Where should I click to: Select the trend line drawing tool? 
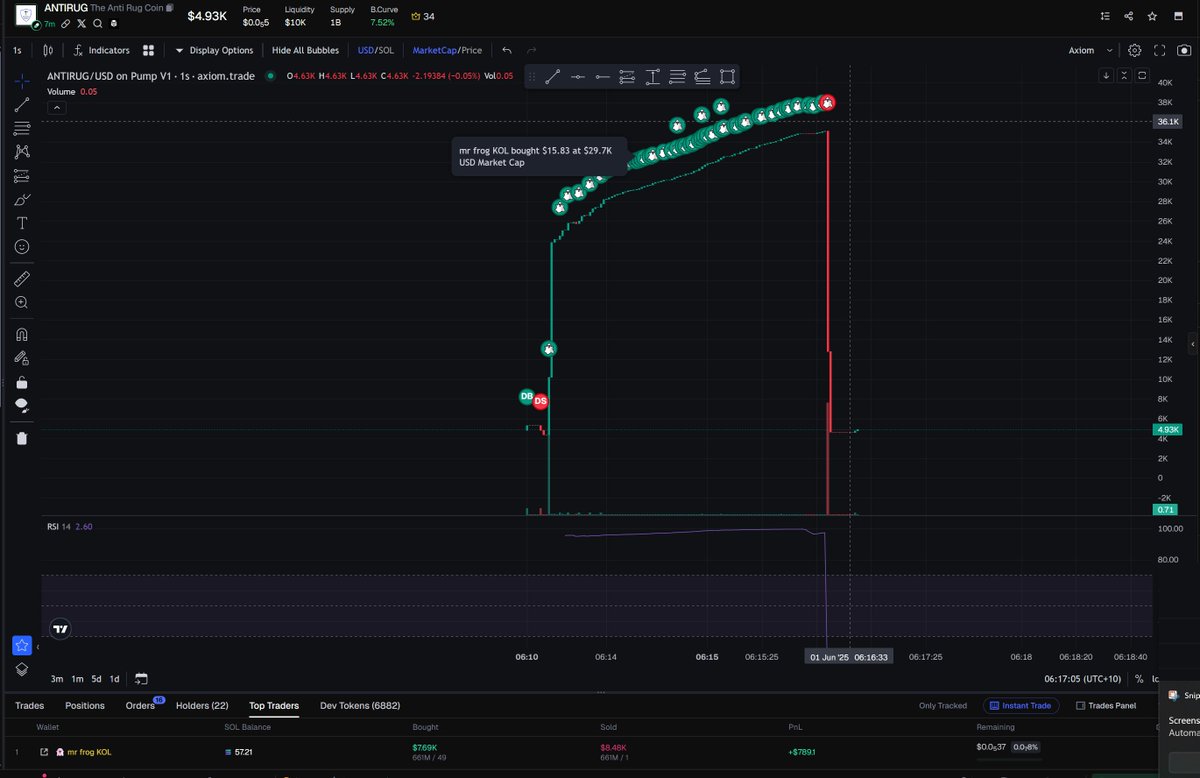(x=22, y=104)
